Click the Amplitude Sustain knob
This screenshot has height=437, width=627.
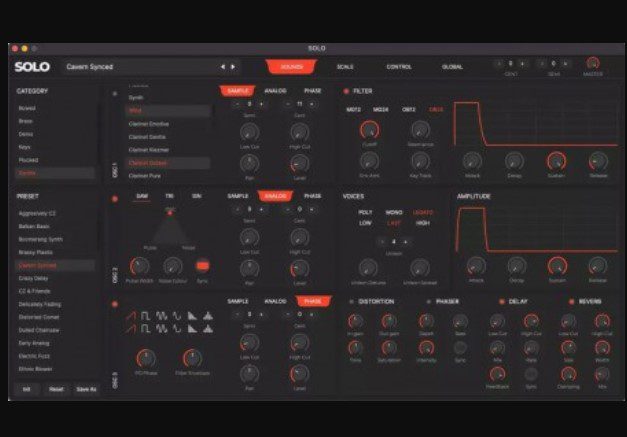pos(557,266)
